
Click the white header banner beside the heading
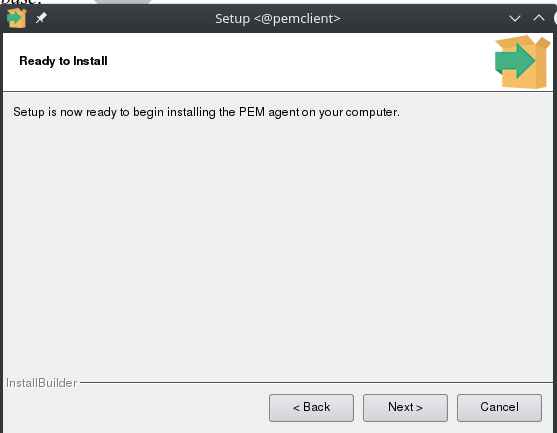[x=298, y=62]
